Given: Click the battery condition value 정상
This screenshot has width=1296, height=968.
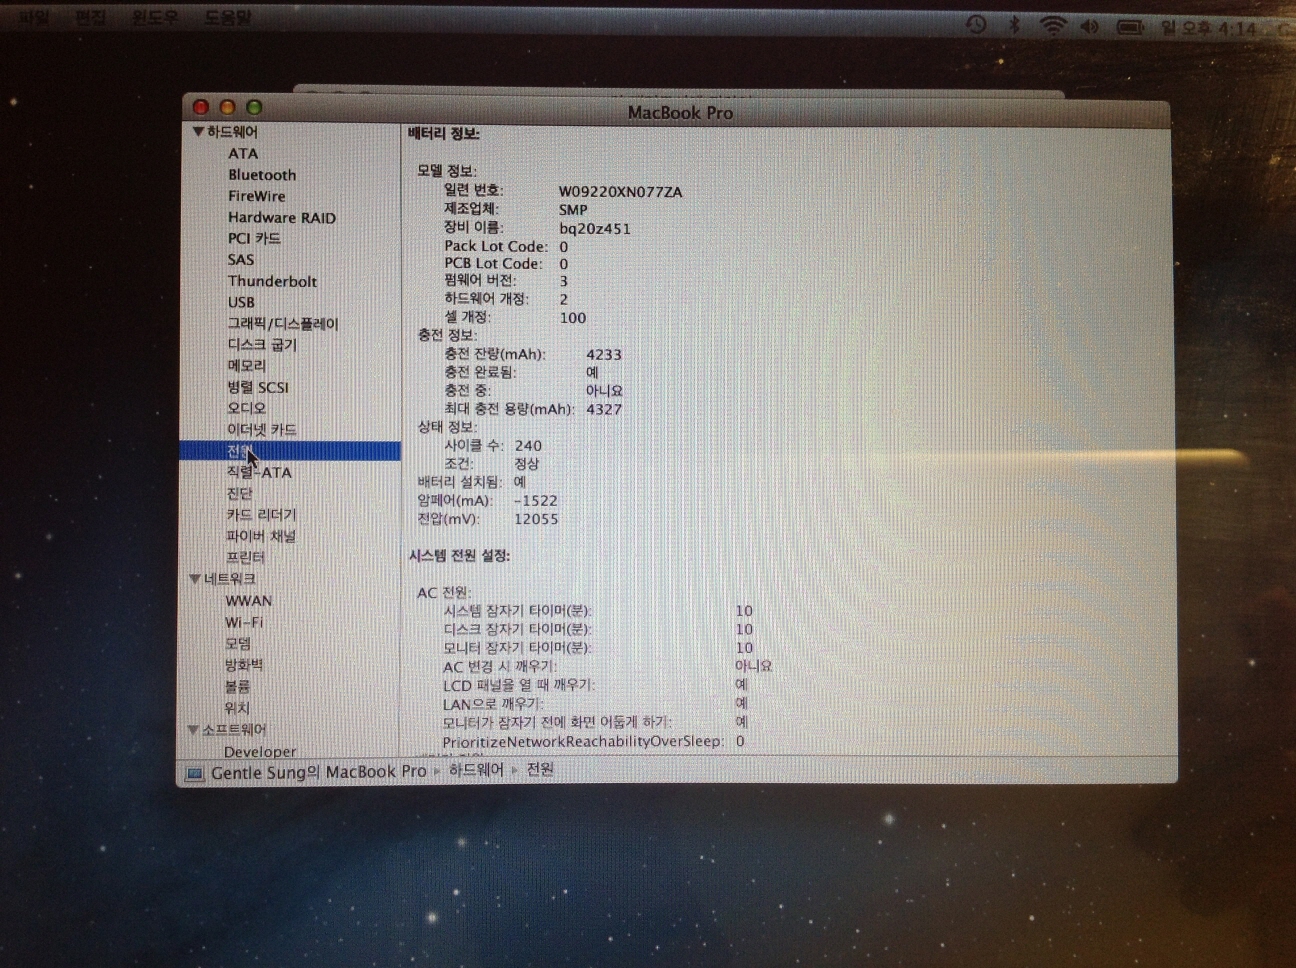Looking at the screenshot, I should click(527, 464).
